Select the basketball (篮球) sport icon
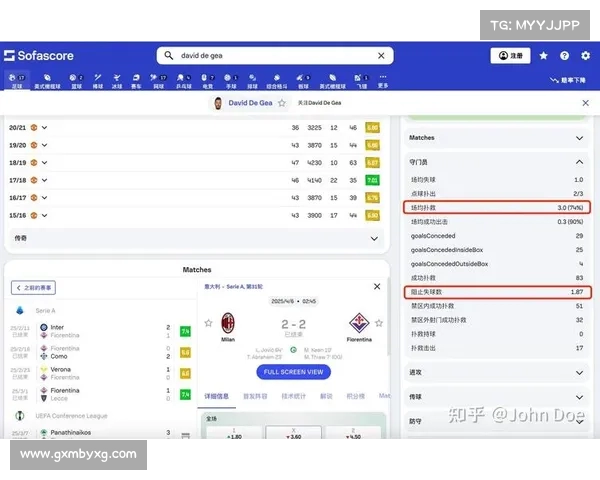600x480 pixels. [x=77, y=81]
